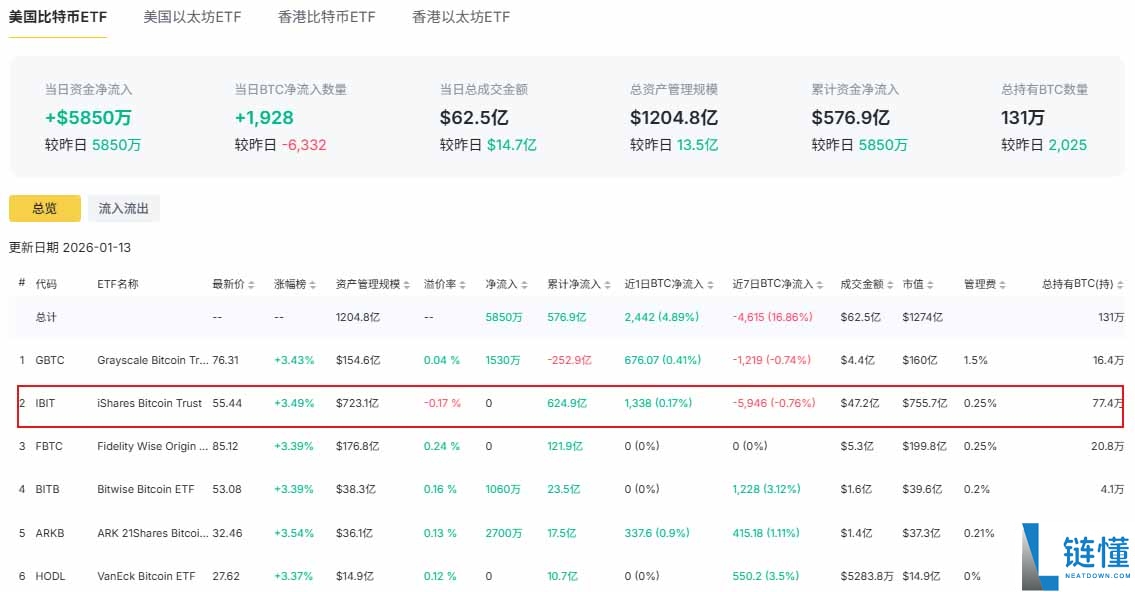Sort by 管理费 column arrow

[x=1003, y=285]
